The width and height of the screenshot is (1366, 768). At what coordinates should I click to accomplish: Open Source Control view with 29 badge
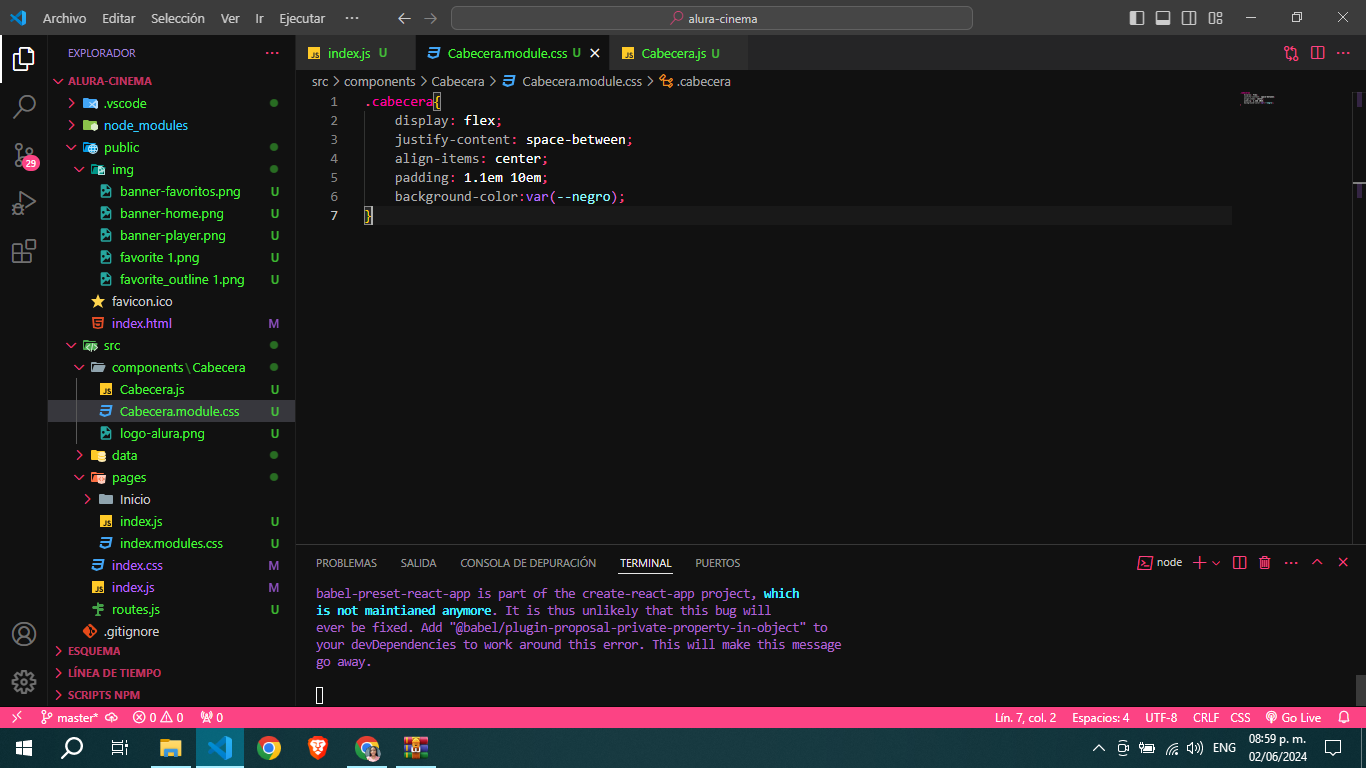pyautogui.click(x=24, y=155)
